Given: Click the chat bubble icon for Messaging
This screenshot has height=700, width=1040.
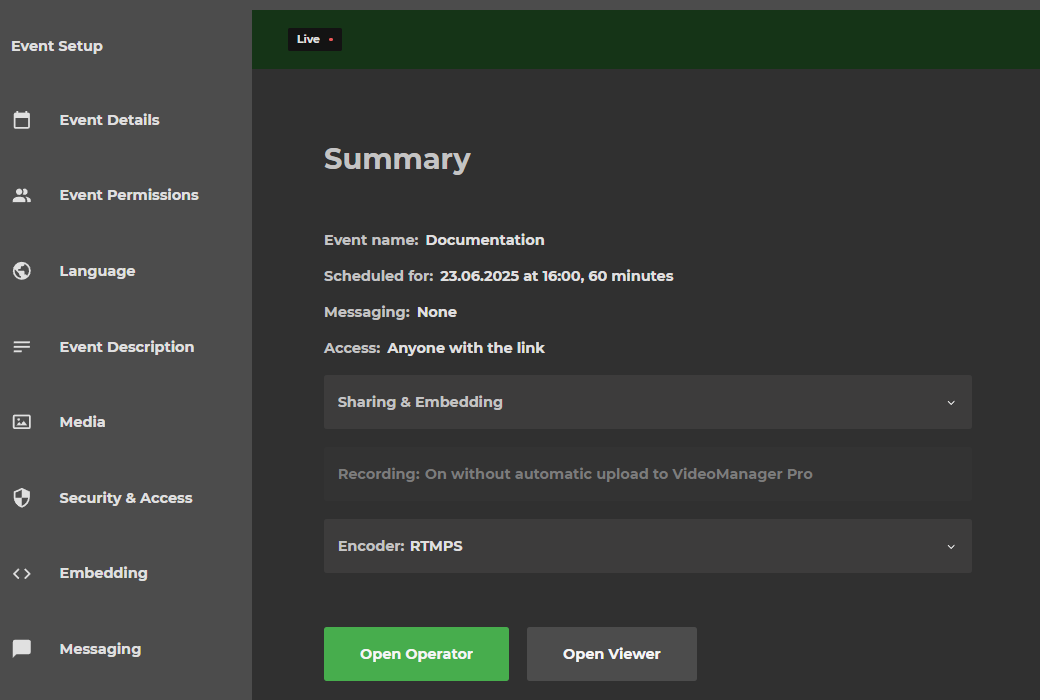Looking at the screenshot, I should pyautogui.click(x=22, y=648).
